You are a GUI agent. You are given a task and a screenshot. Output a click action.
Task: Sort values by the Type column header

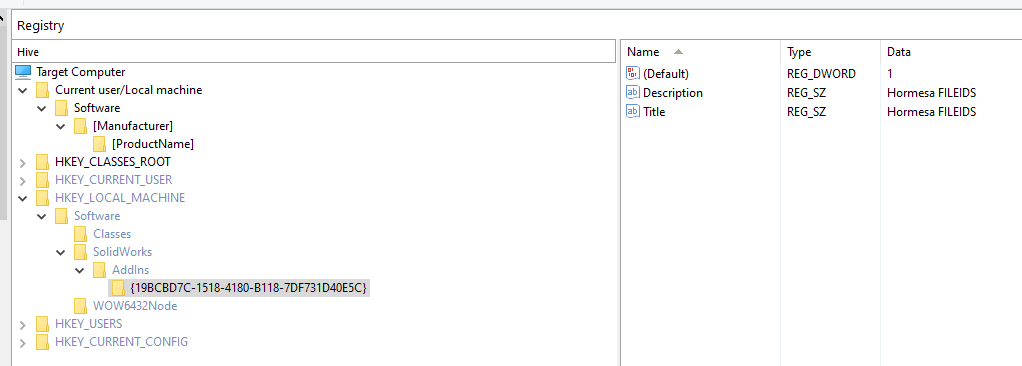[x=830, y=52]
